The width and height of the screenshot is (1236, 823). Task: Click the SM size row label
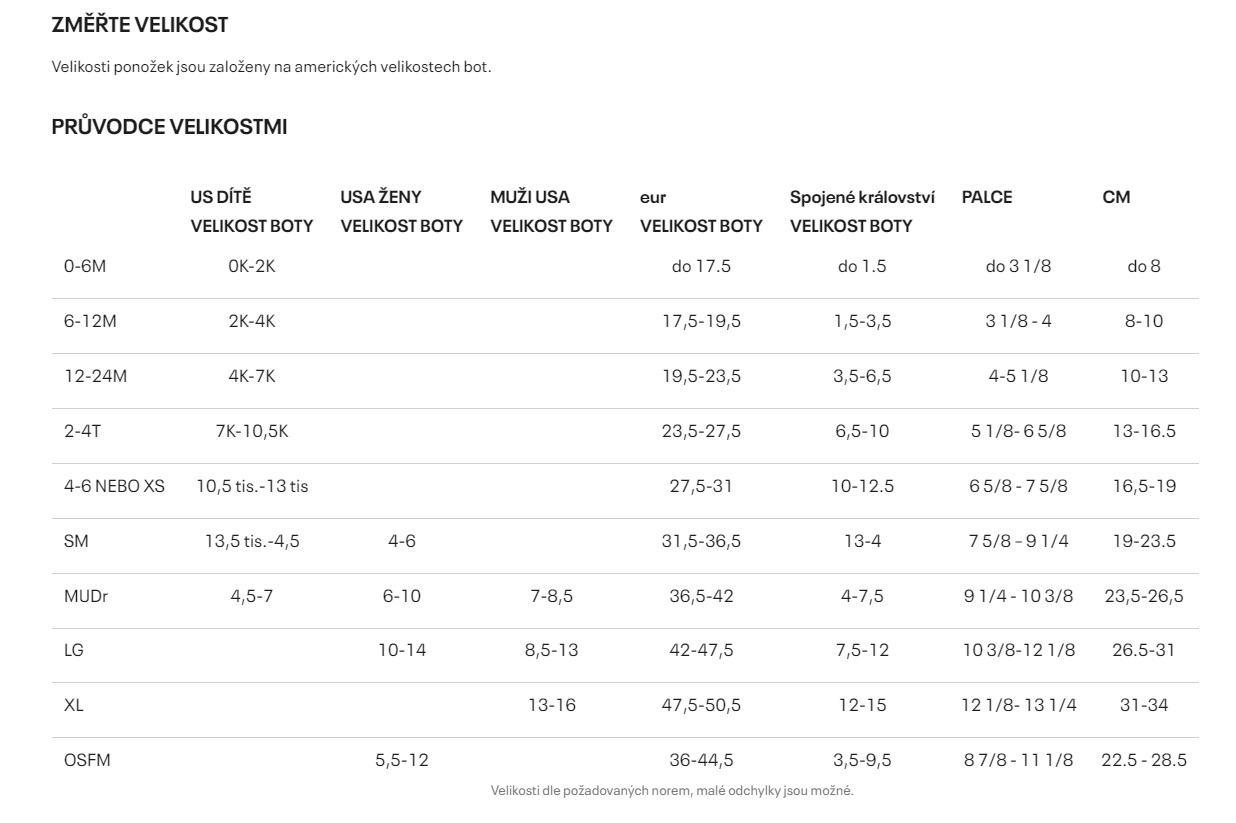click(x=74, y=542)
